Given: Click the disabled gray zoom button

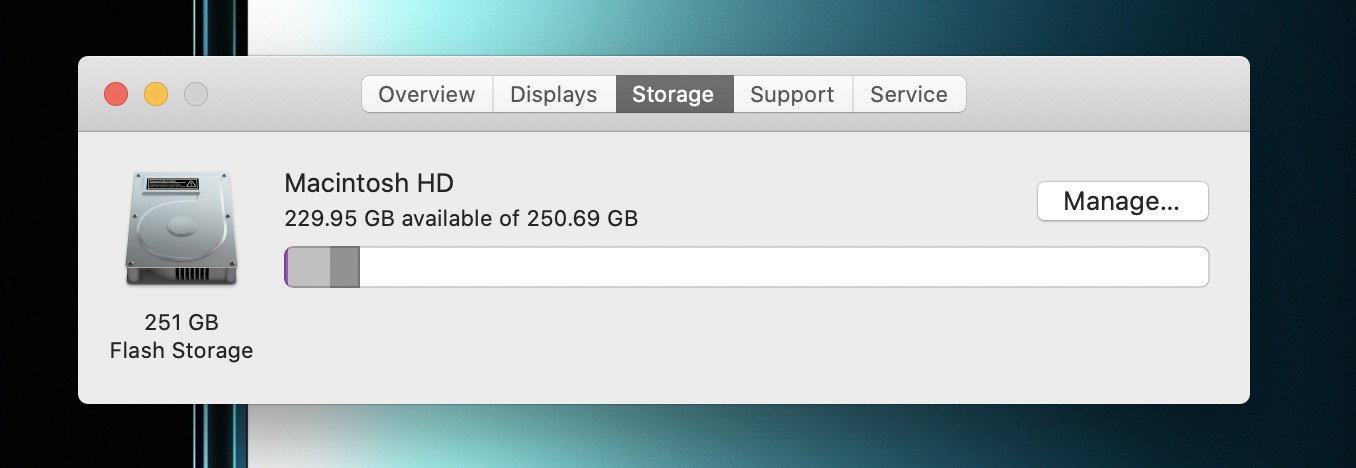Looking at the screenshot, I should point(196,94).
